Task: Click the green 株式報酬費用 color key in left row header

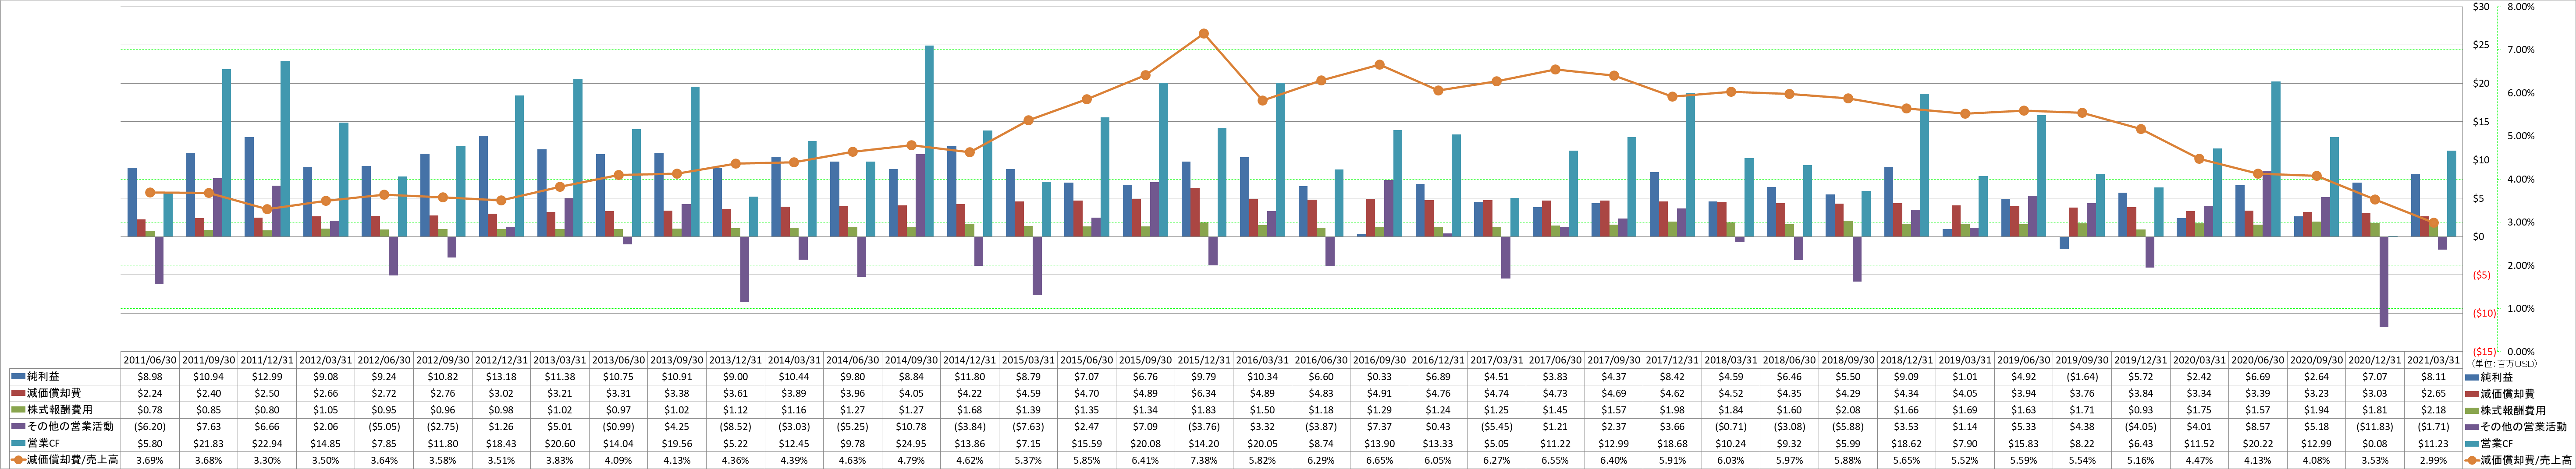Action: 17,410
